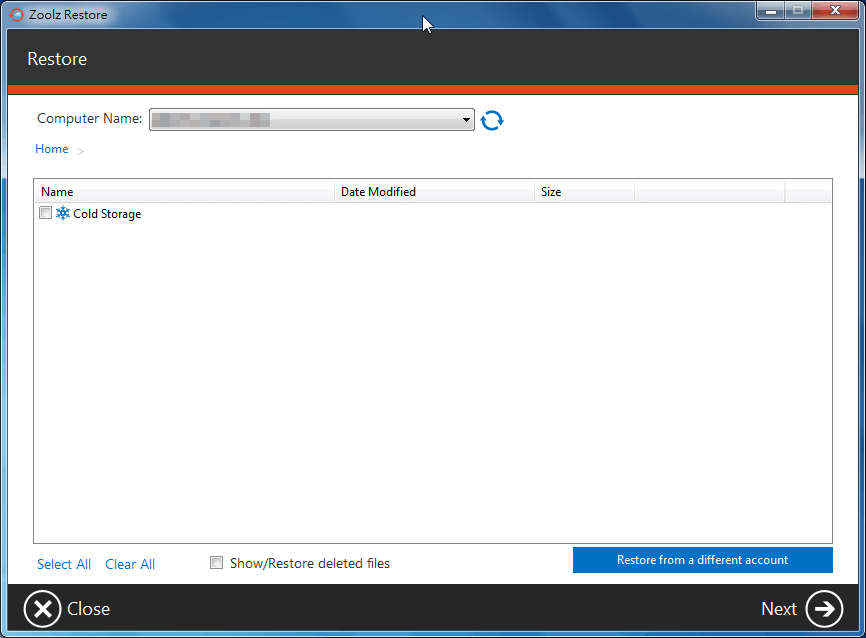Click the Clear All link

[x=130, y=564]
